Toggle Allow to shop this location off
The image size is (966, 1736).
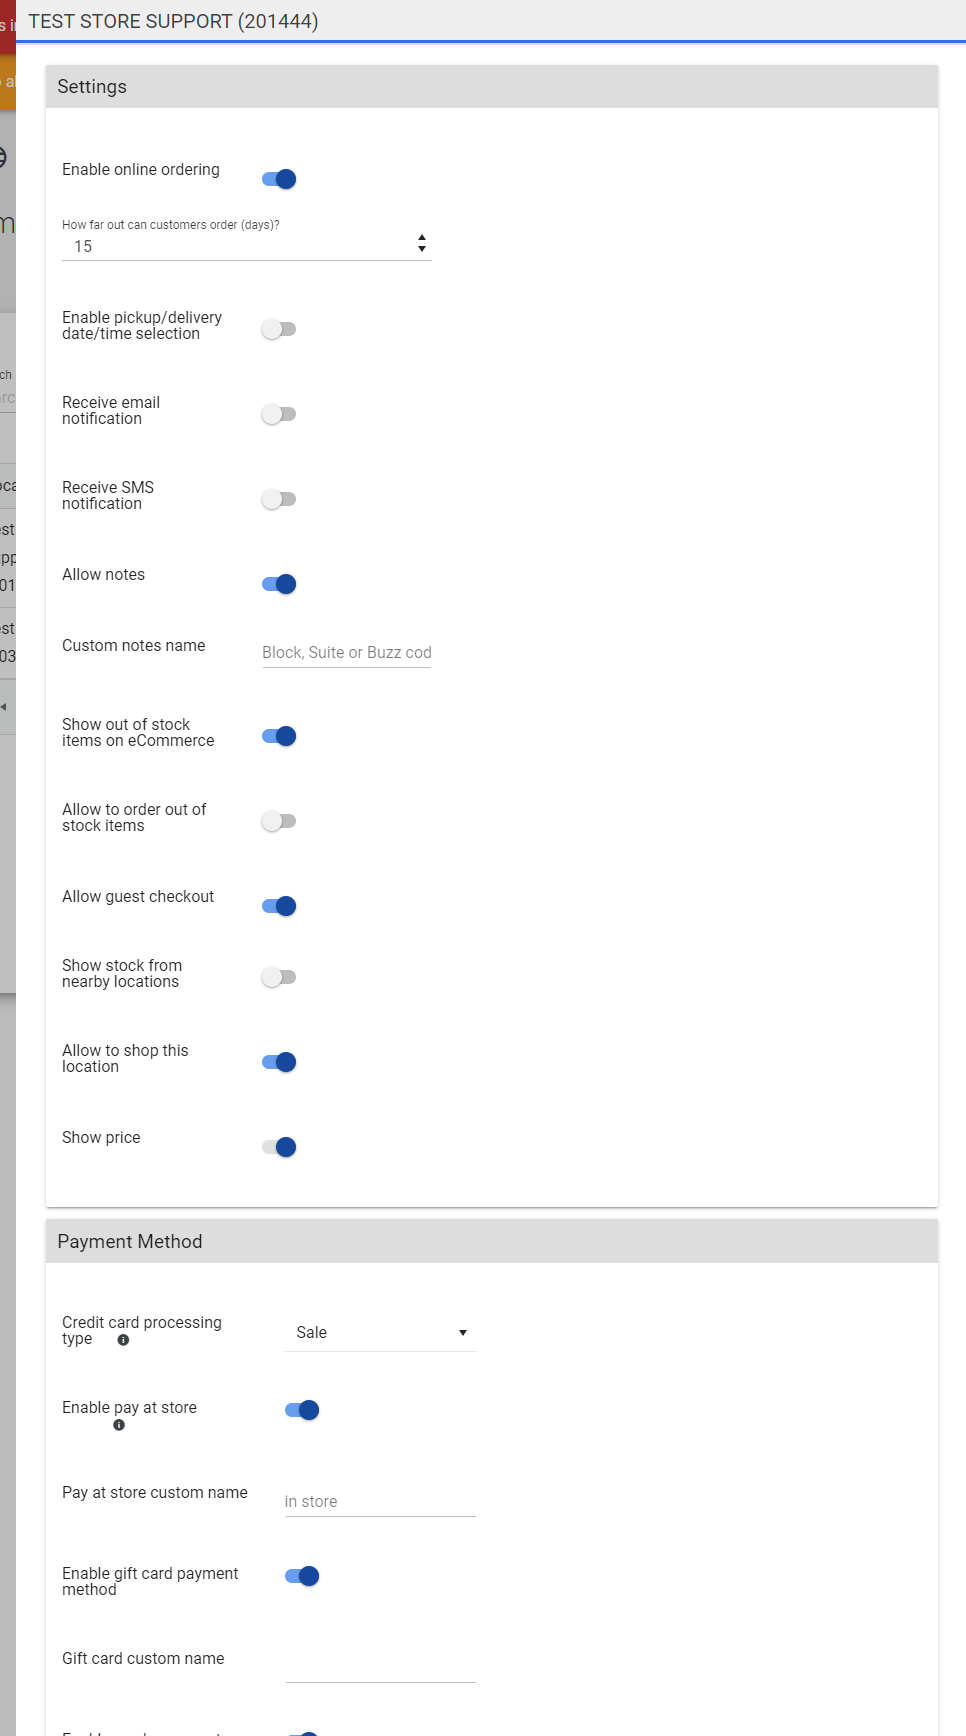tap(279, 1062)
